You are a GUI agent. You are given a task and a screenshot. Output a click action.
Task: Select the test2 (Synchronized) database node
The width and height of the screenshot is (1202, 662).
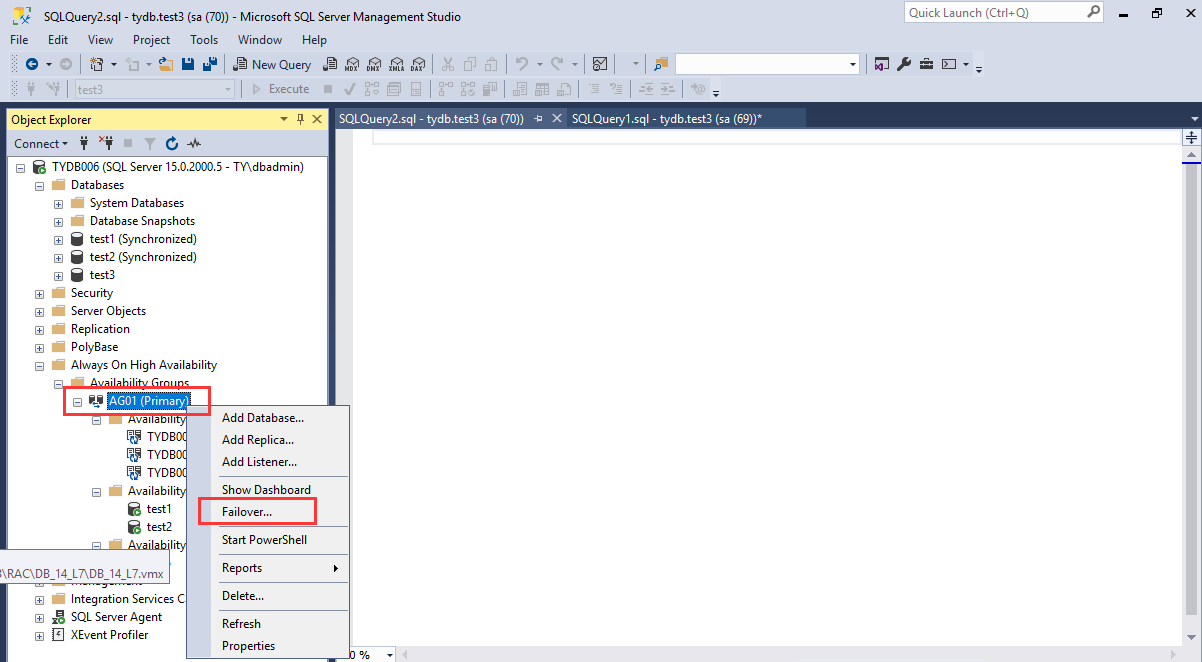pyautogui.click(x=143, y=257)
